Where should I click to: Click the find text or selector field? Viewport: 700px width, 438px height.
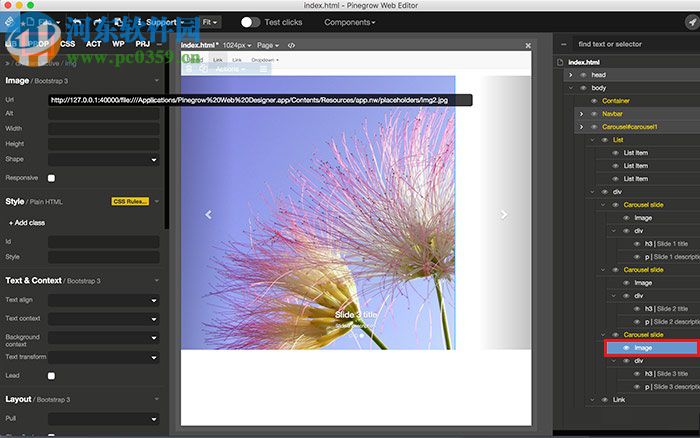point(638,44)
